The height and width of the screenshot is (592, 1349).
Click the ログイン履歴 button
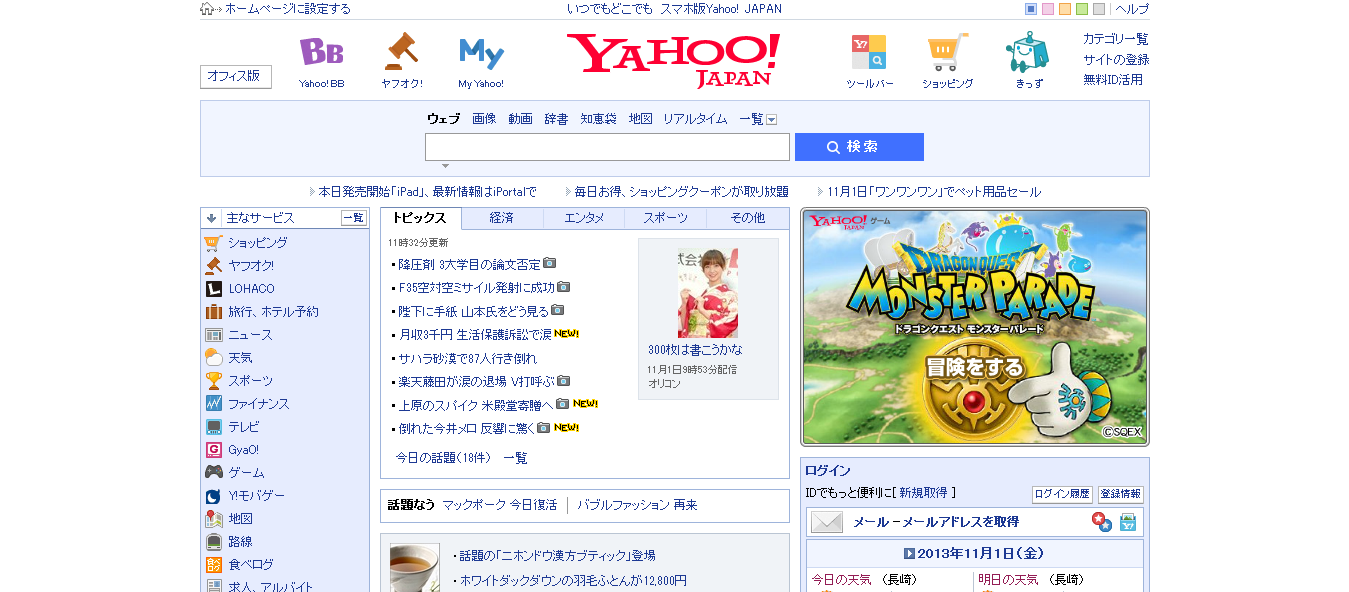[x=1062, y=494]
